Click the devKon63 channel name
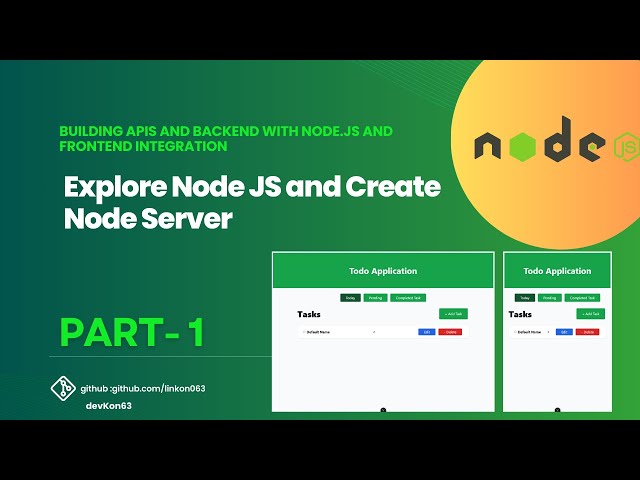 coord(109,406)
